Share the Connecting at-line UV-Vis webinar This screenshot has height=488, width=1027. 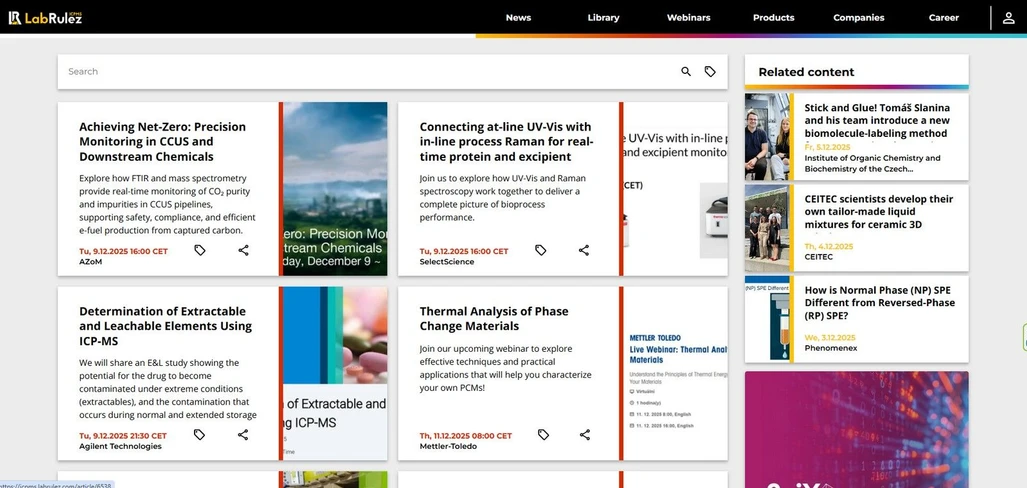(584, 250)
